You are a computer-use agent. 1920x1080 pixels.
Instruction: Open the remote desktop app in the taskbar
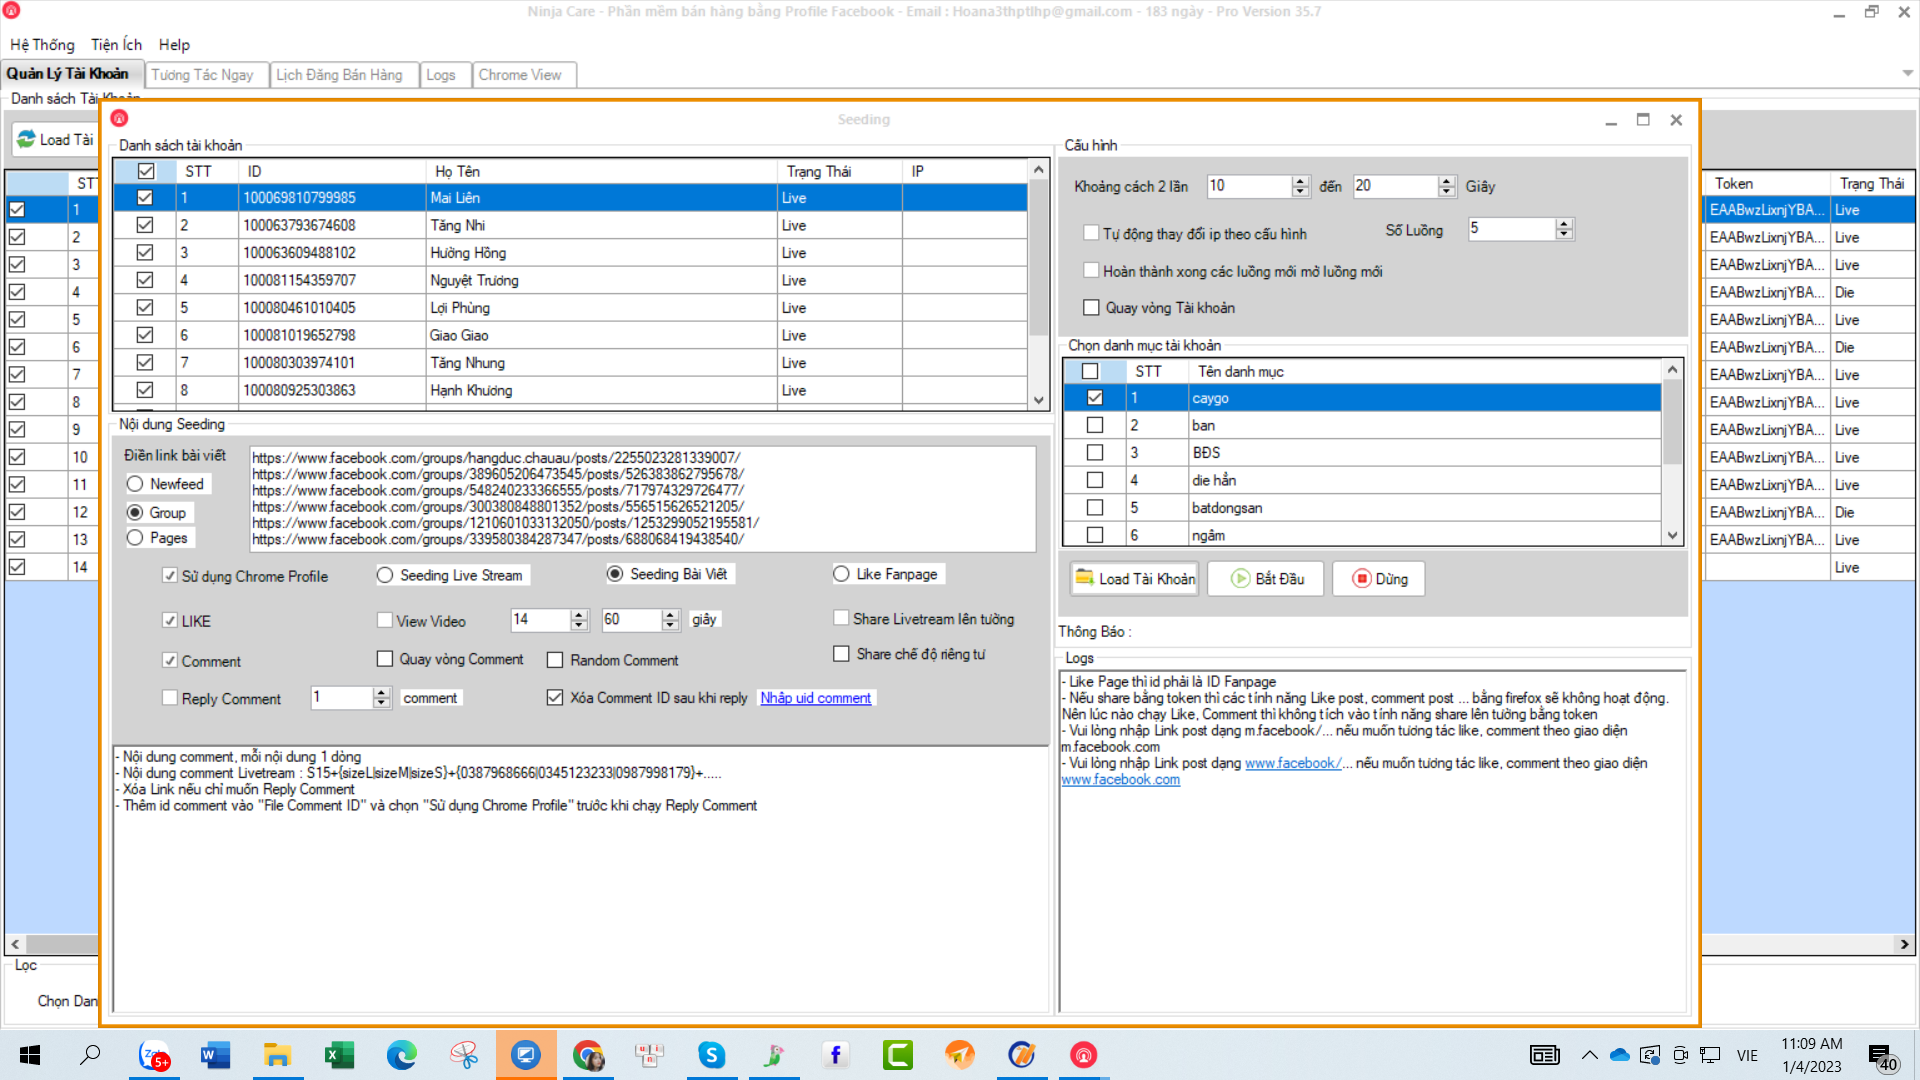click(525, 1055)
